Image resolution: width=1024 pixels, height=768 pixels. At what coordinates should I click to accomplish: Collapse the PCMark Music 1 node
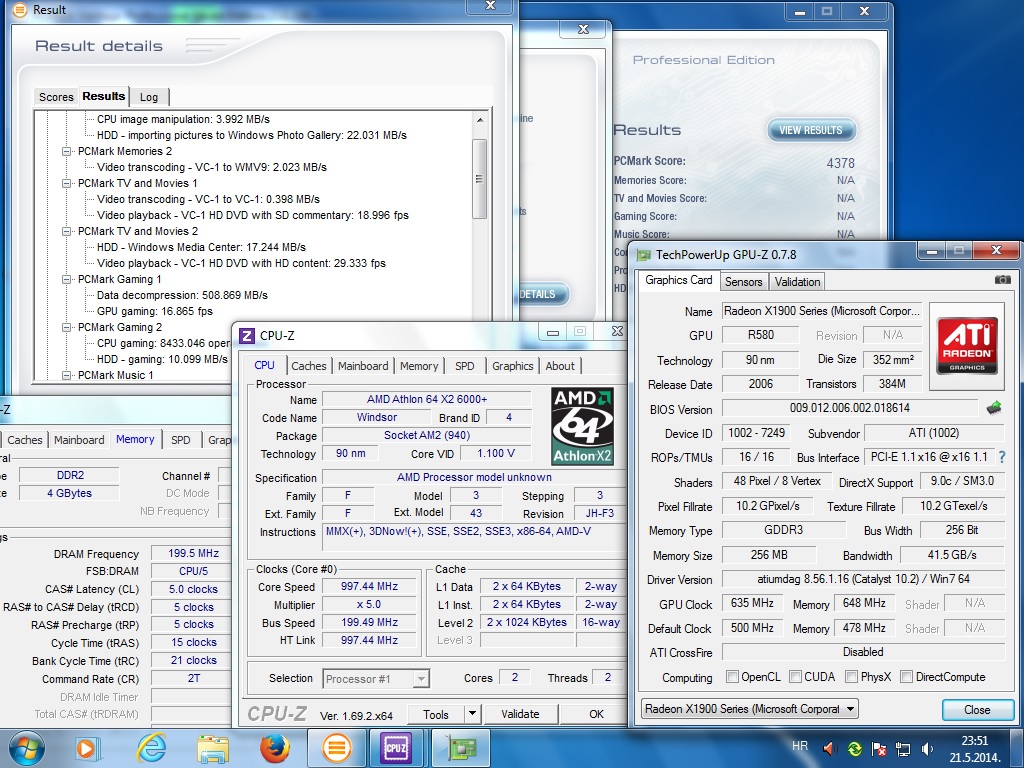[66, 375]
